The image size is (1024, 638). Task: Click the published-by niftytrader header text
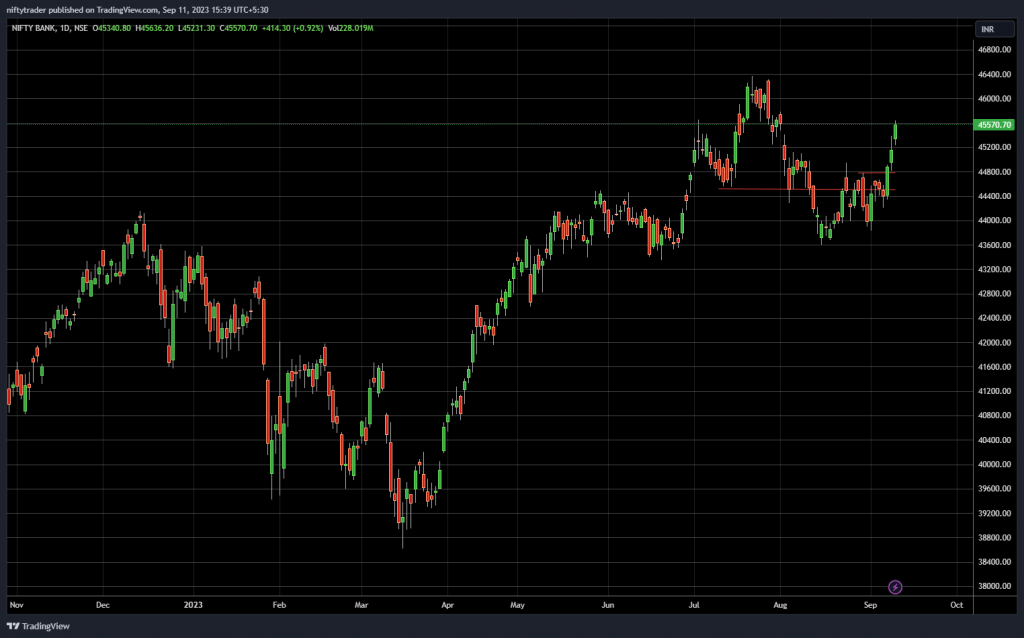click(137, 10)
